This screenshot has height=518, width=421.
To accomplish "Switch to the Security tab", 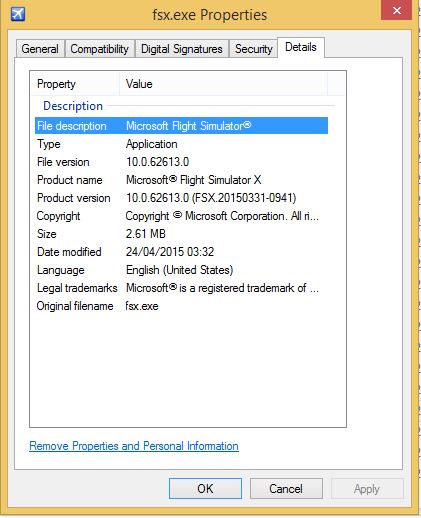I will click(254, 49).
